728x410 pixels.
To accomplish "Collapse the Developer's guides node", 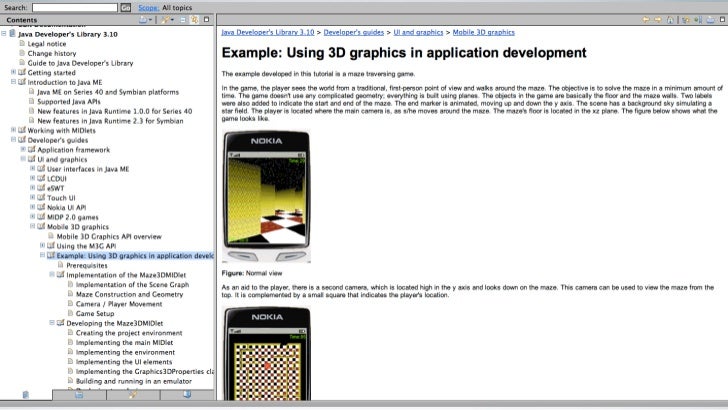I will pyautogui.click(x=13, y=139).
